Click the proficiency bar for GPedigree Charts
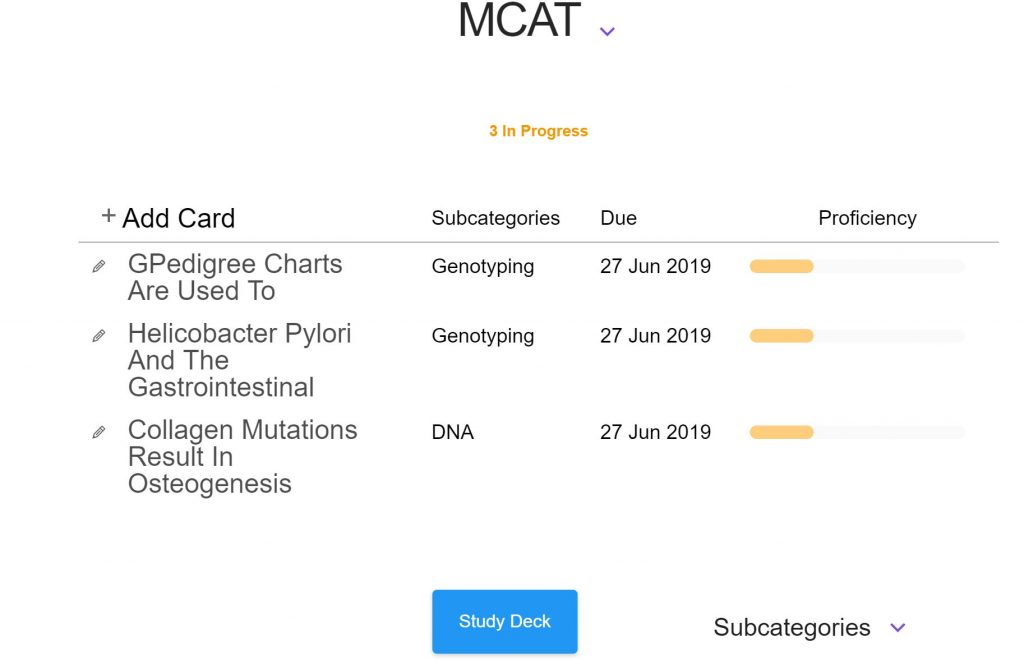The width and height of the screenshot is (1024, 661). 857,266
